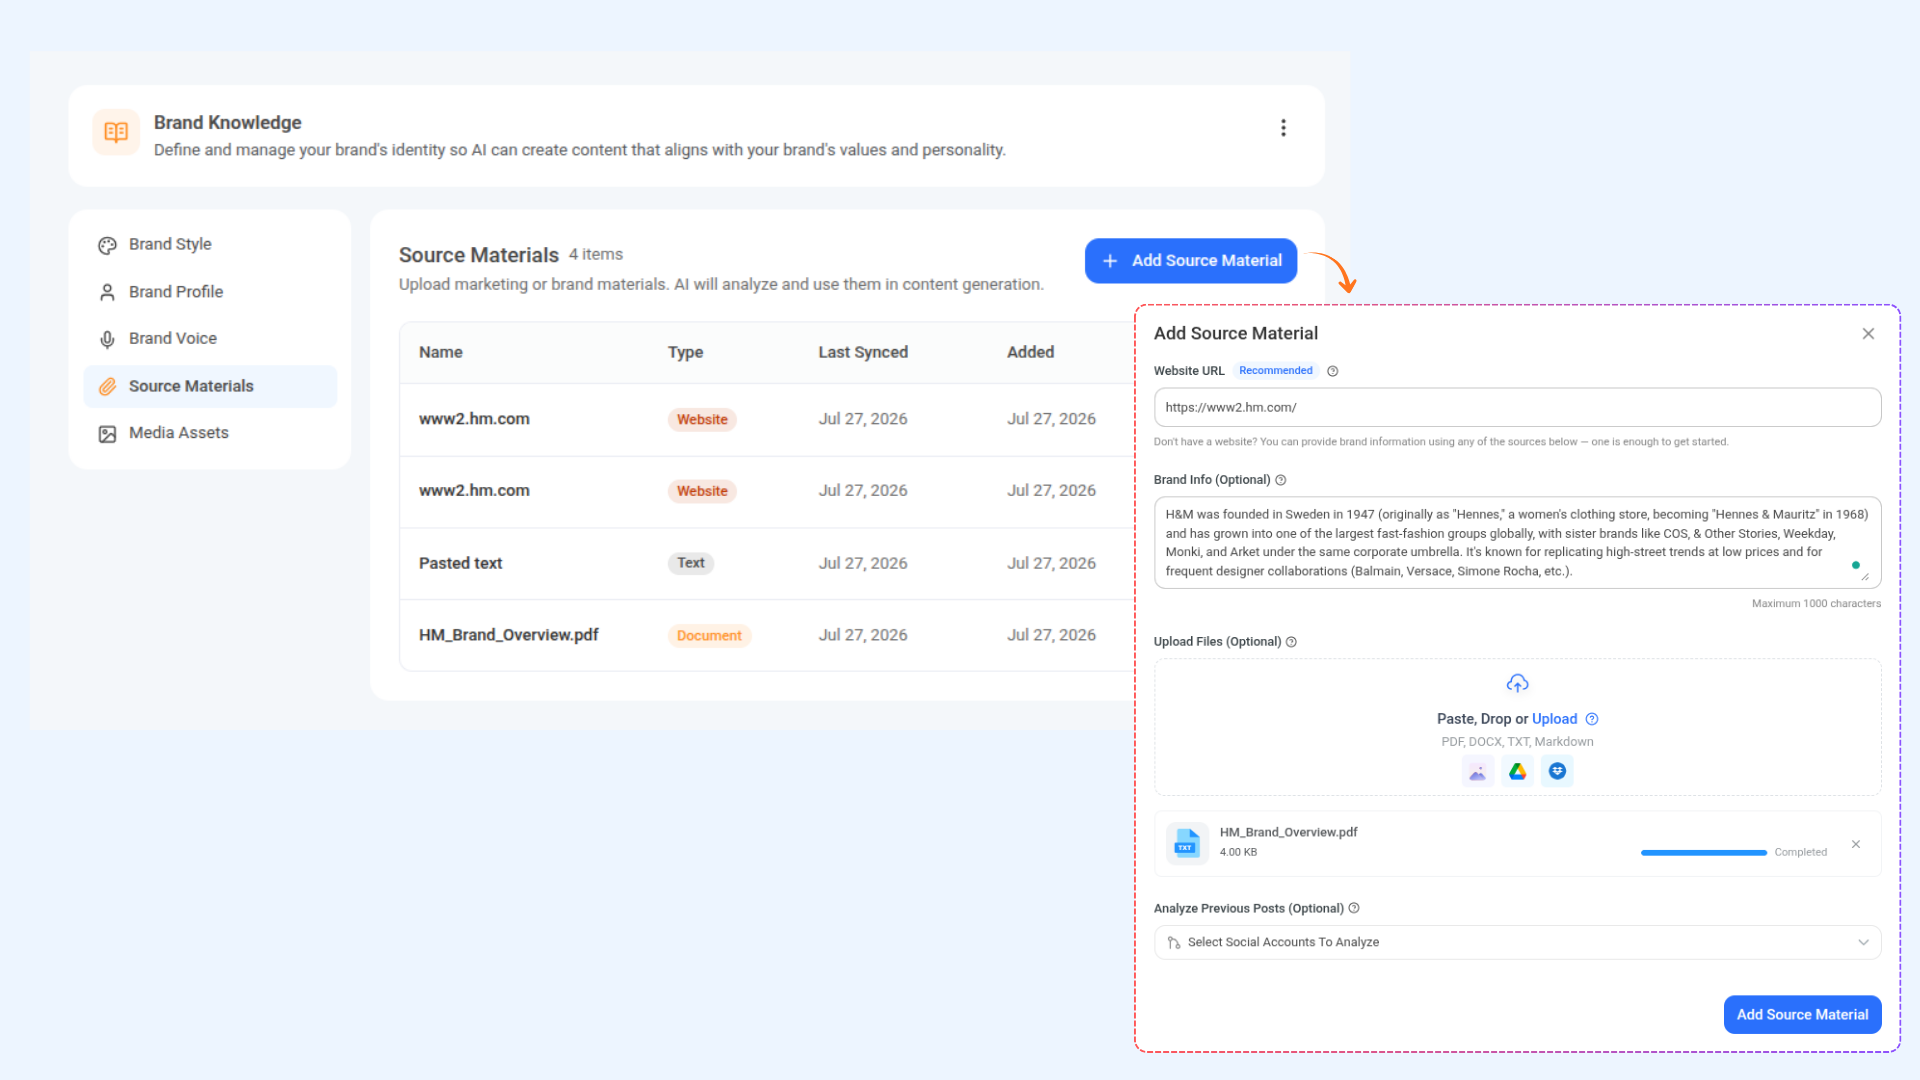
Task: Open the Brand Knowledge three-dot options menu
Action: pyautogui.click(x=1283, y=128)
